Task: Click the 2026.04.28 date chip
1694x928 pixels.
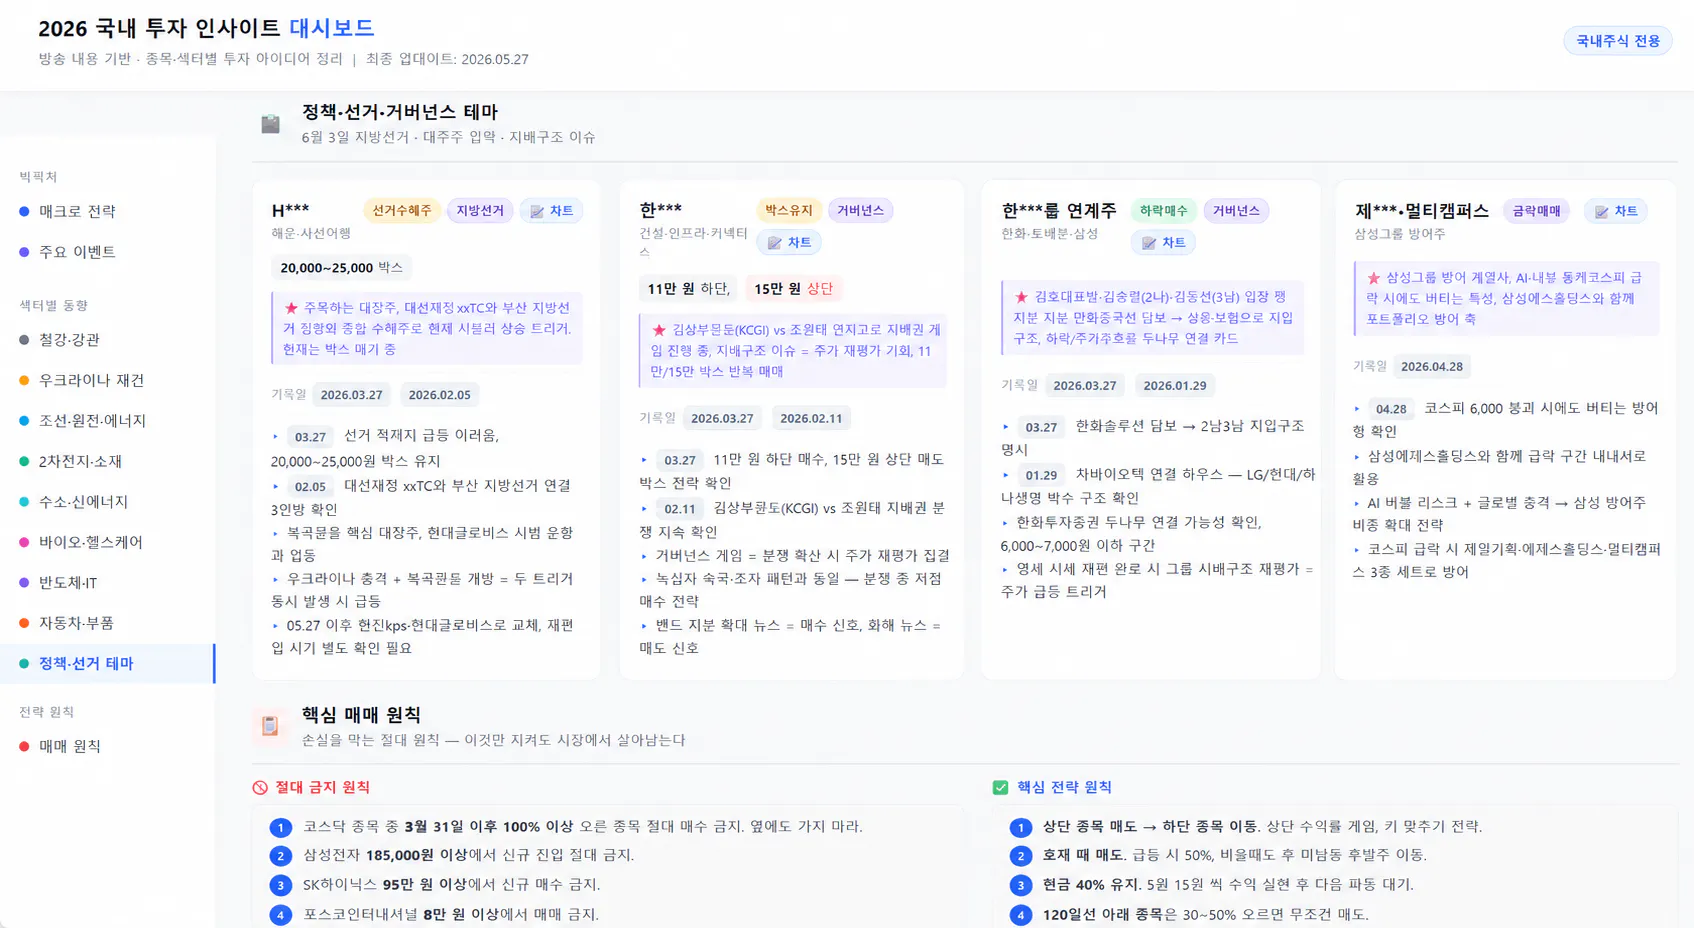Action: coord(1431,367)
